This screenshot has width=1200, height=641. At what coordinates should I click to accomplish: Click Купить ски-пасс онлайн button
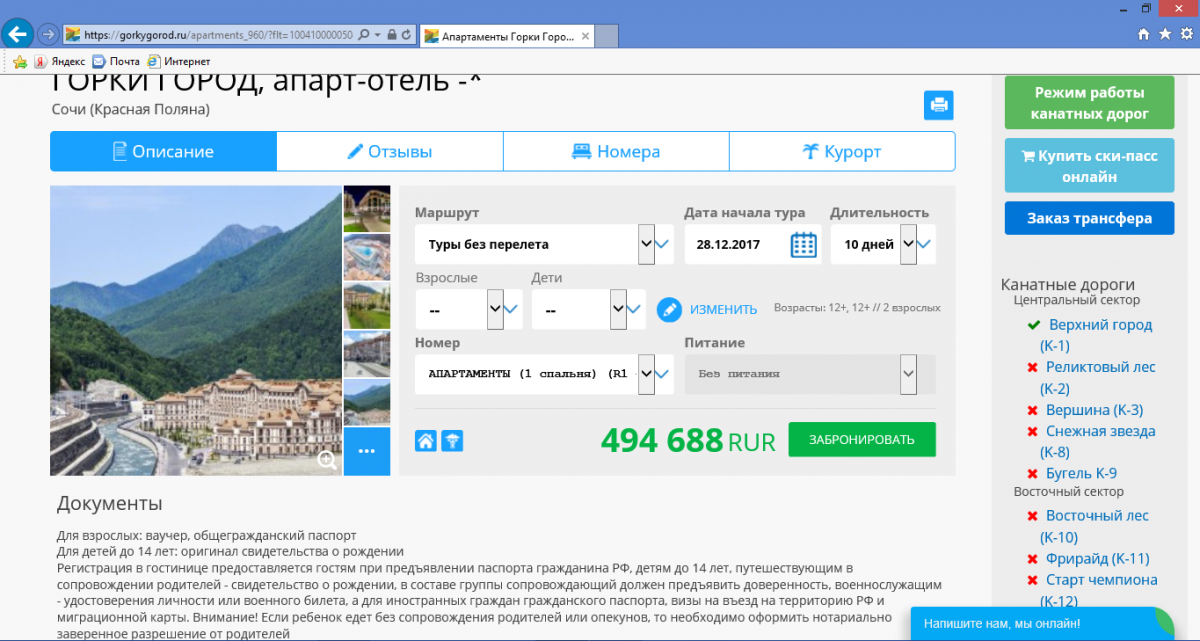(x=1089, y=166)
